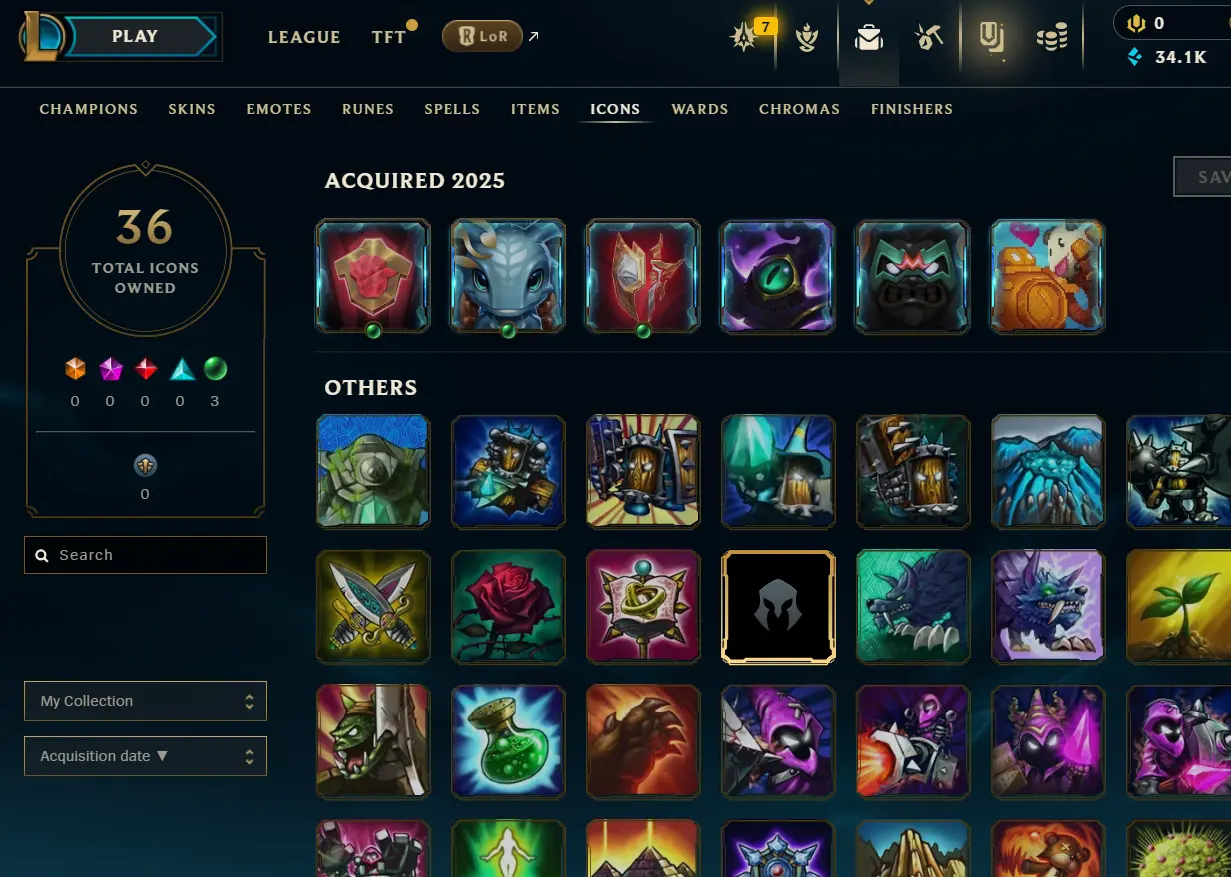Open the Store coins icon
Screen dimensions: 1231x877
tap(1052, 38)
